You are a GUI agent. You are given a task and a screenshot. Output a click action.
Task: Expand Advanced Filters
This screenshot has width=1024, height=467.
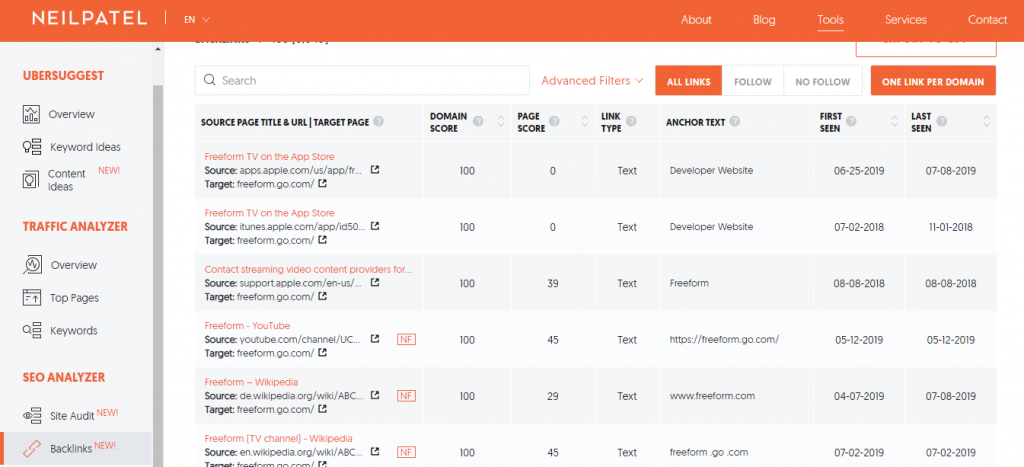point(592,81)
